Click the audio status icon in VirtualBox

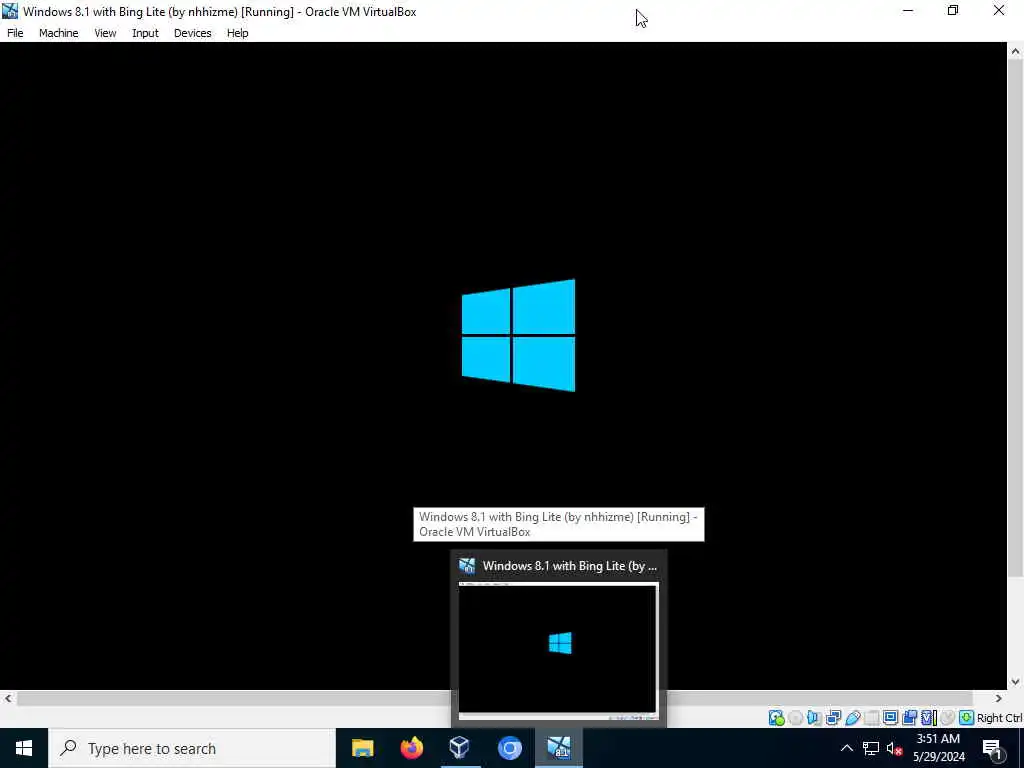(x=814, y=718)
